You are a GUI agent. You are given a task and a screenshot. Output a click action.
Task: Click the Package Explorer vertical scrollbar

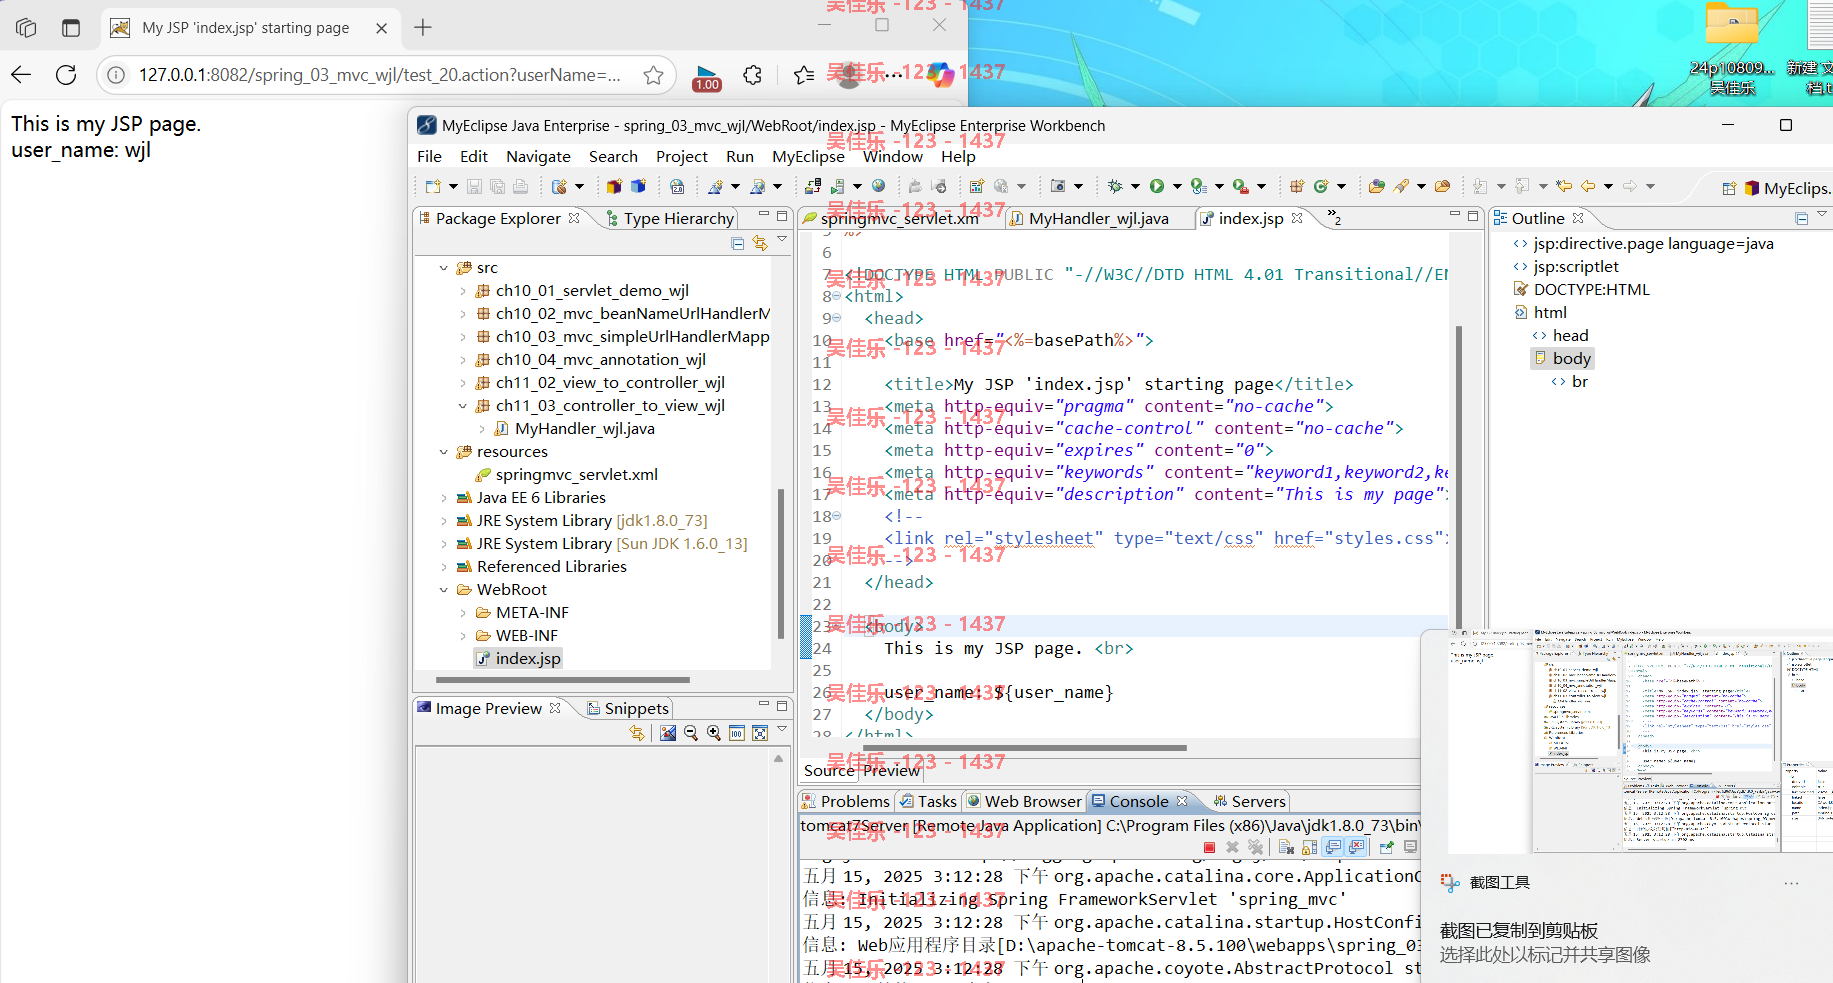tap(780, 563)
